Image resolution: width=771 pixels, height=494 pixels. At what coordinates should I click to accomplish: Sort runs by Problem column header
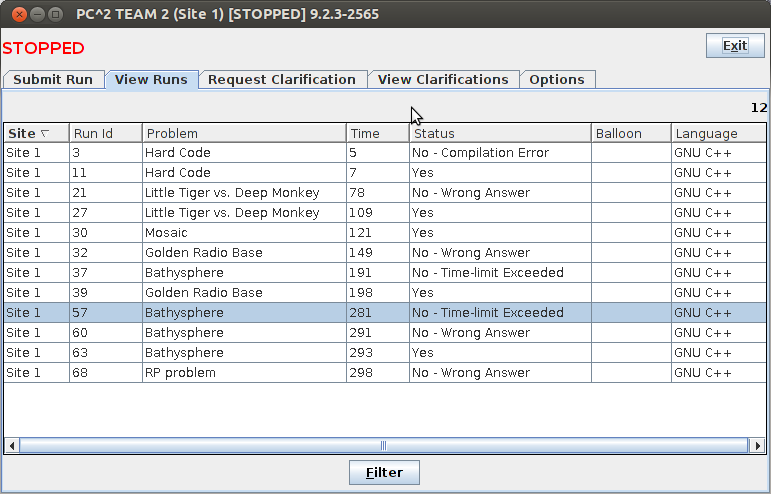245,134
